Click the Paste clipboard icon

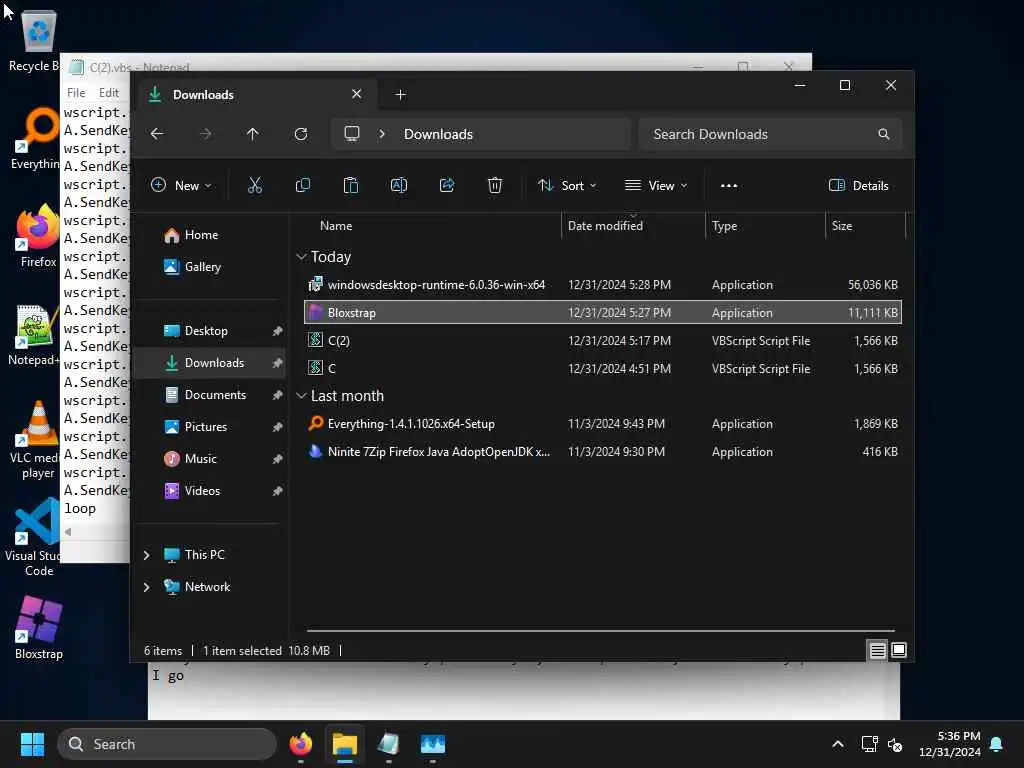[x=351, y=185]
